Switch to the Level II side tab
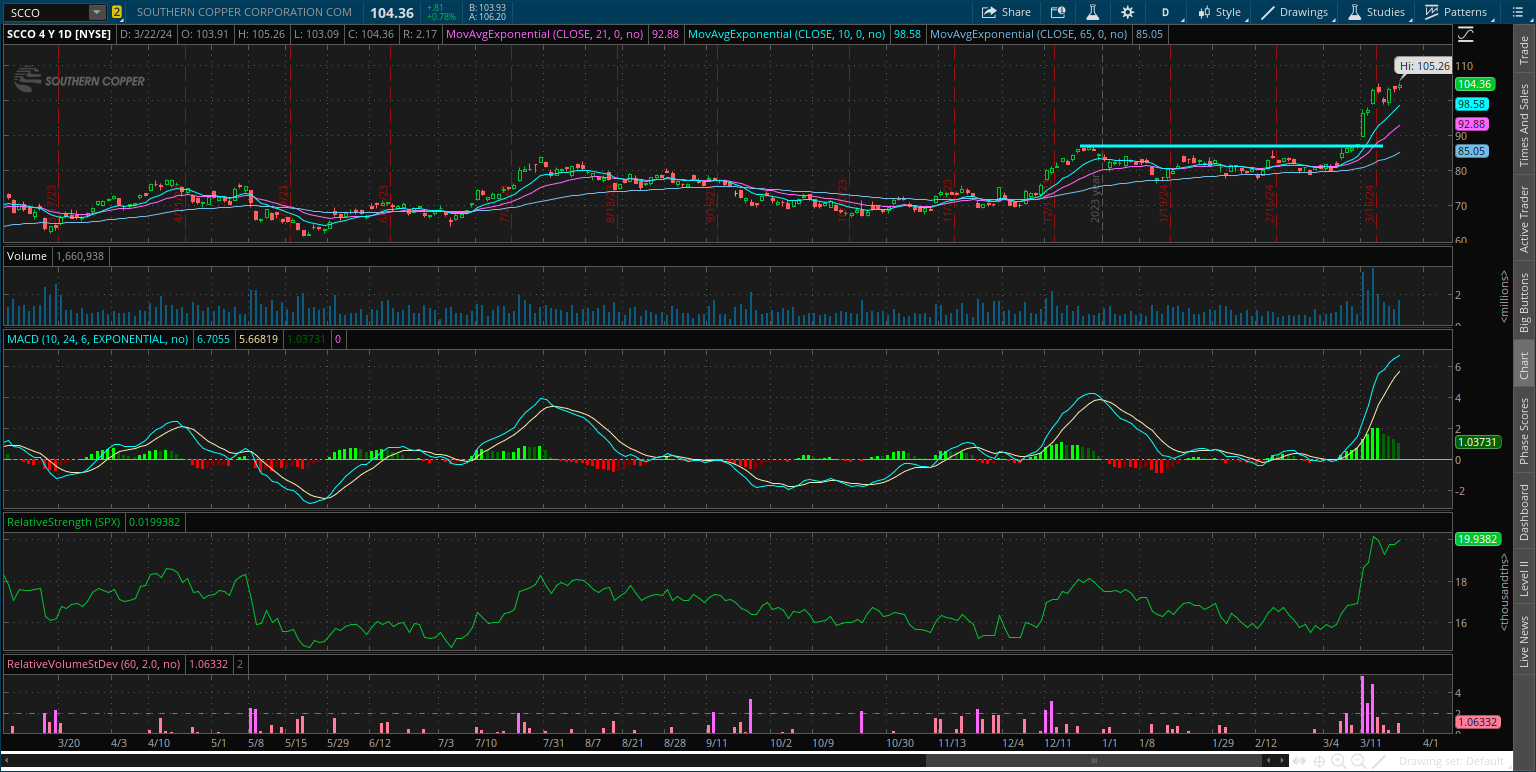This screenshot has width=1536, height=772. pos(1524,578)
